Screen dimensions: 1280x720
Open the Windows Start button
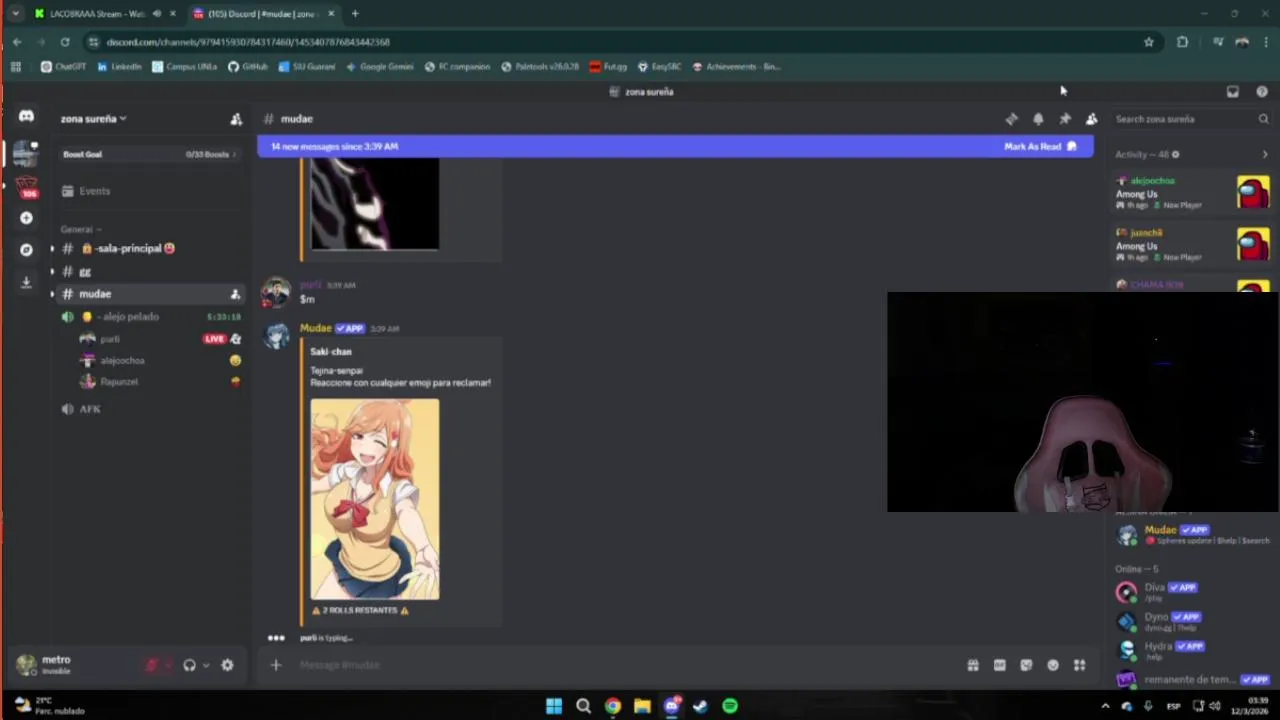click(554, 706)
